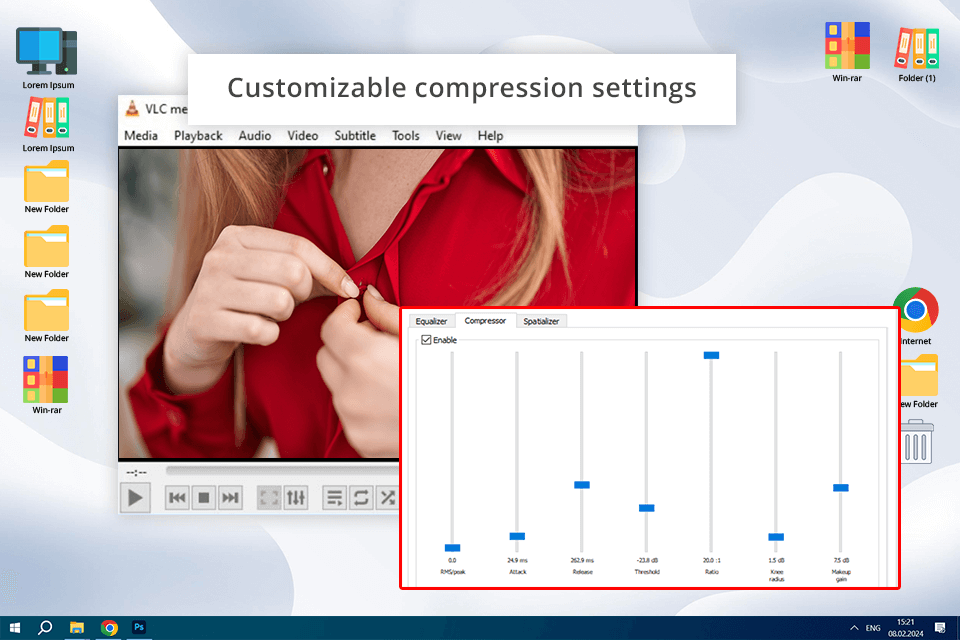The width and height of the screenshot is (960, 640).
Task: Stop playback in VLC
Action: coord(204,498)
